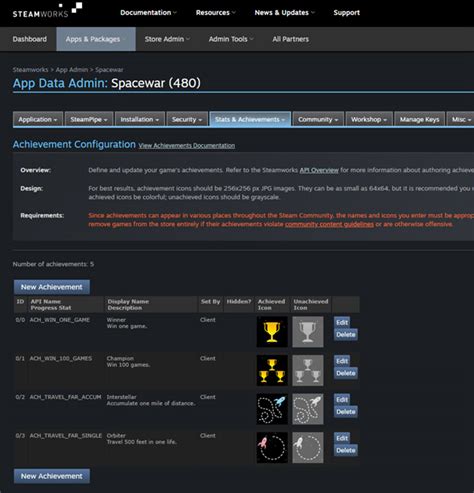Click the Number of achievements: 5 text
This screenshot has width=474, height=493.
click(53, 264)
